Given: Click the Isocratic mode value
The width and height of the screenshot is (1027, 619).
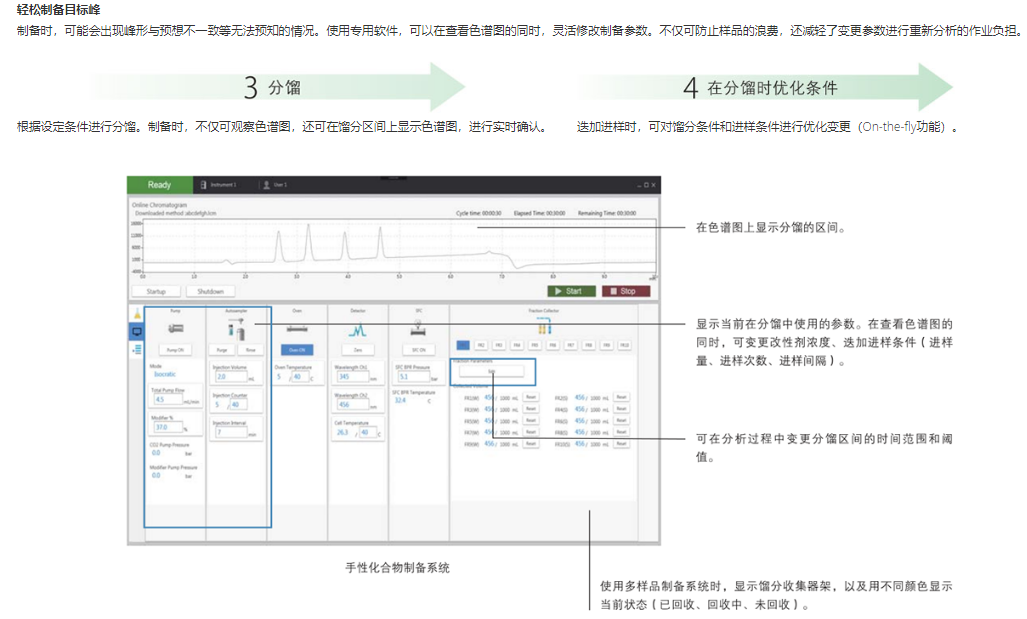Looking at the screenshot, I should tap(165, 374).
